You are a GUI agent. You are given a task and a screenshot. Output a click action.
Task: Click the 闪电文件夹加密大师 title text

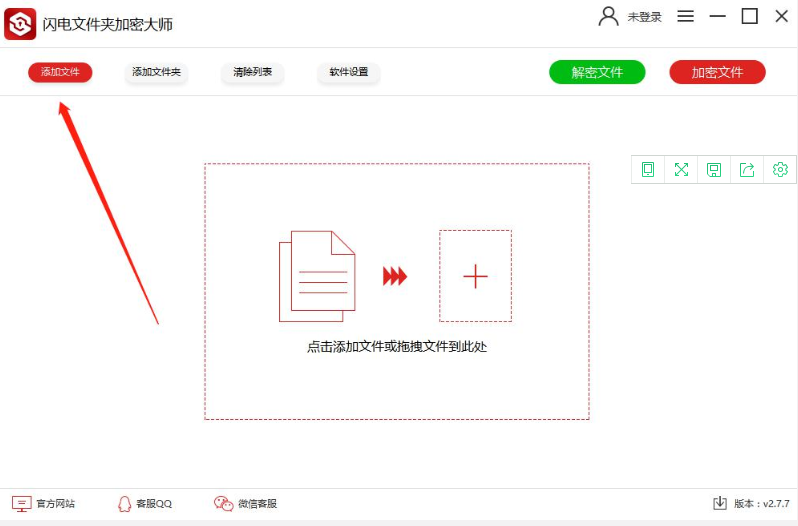107,24
